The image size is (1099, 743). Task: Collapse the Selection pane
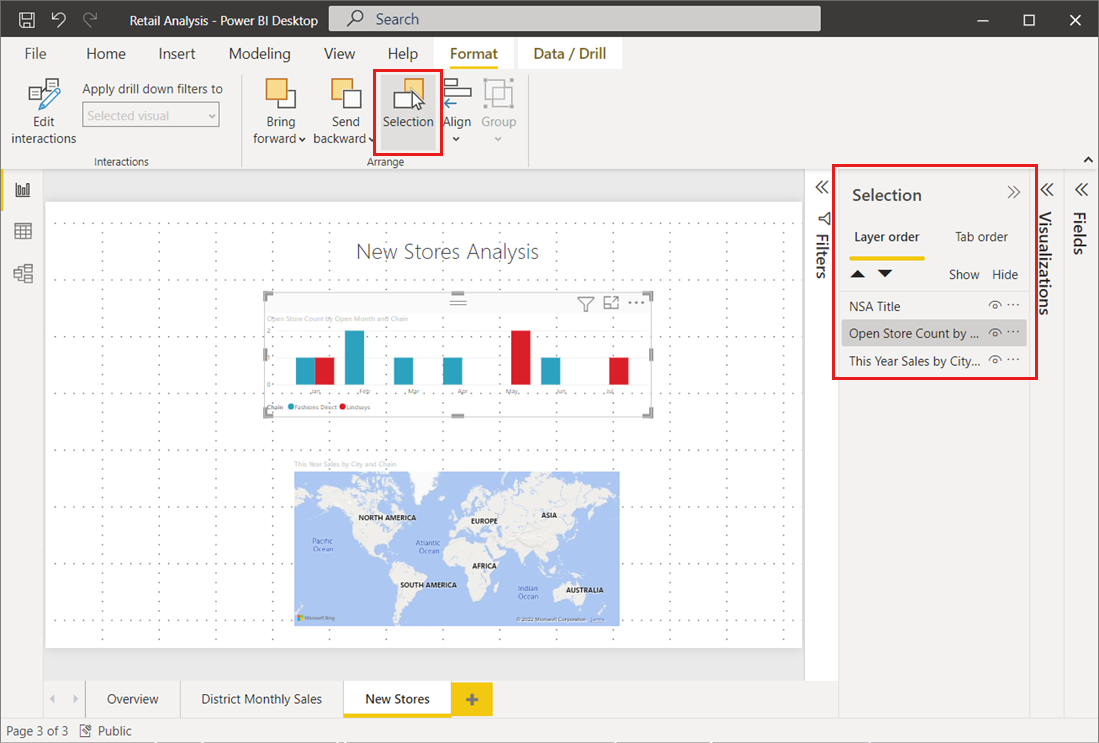coord(1013,192)
